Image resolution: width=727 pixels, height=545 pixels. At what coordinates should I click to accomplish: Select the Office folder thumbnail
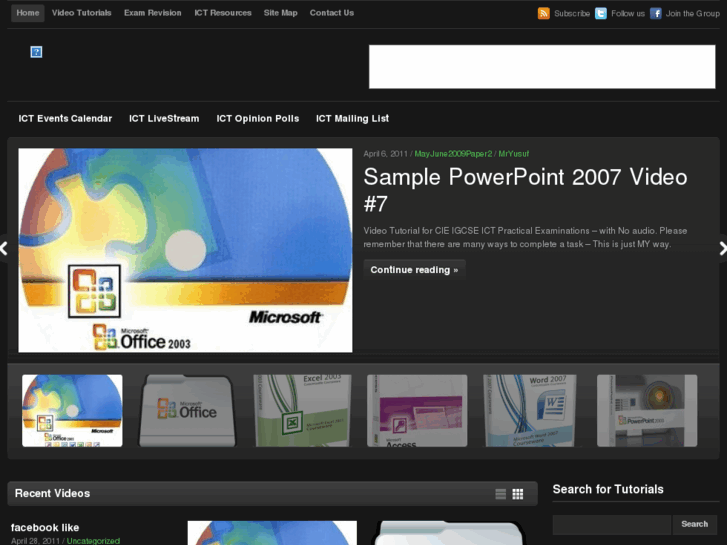pyautogui.click(x=187, y=411)
